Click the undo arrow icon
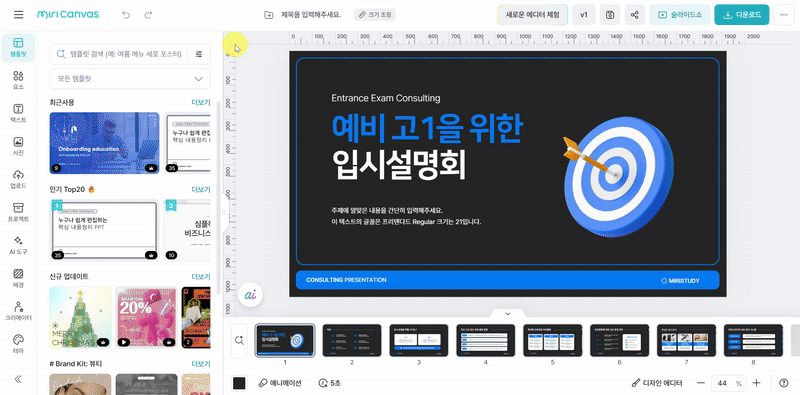Screen dimensions: 800x395 pos(126,15)
